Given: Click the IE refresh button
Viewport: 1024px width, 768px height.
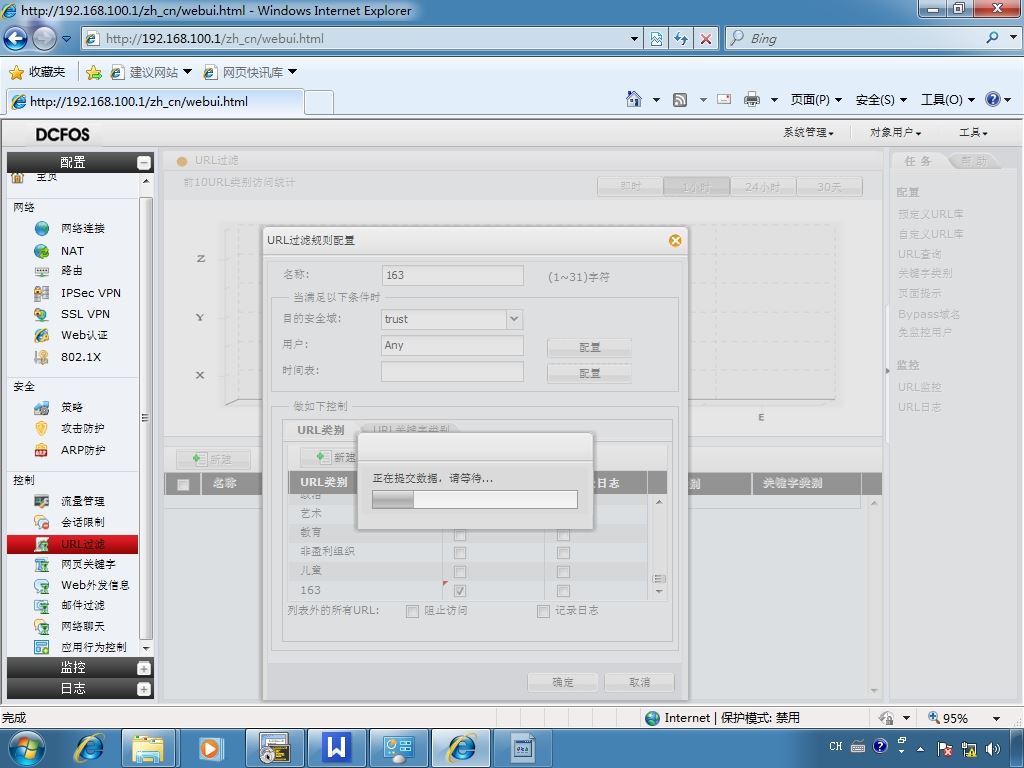Looking at the screenshot, I should pyautogui.click(x=681, y=39).
